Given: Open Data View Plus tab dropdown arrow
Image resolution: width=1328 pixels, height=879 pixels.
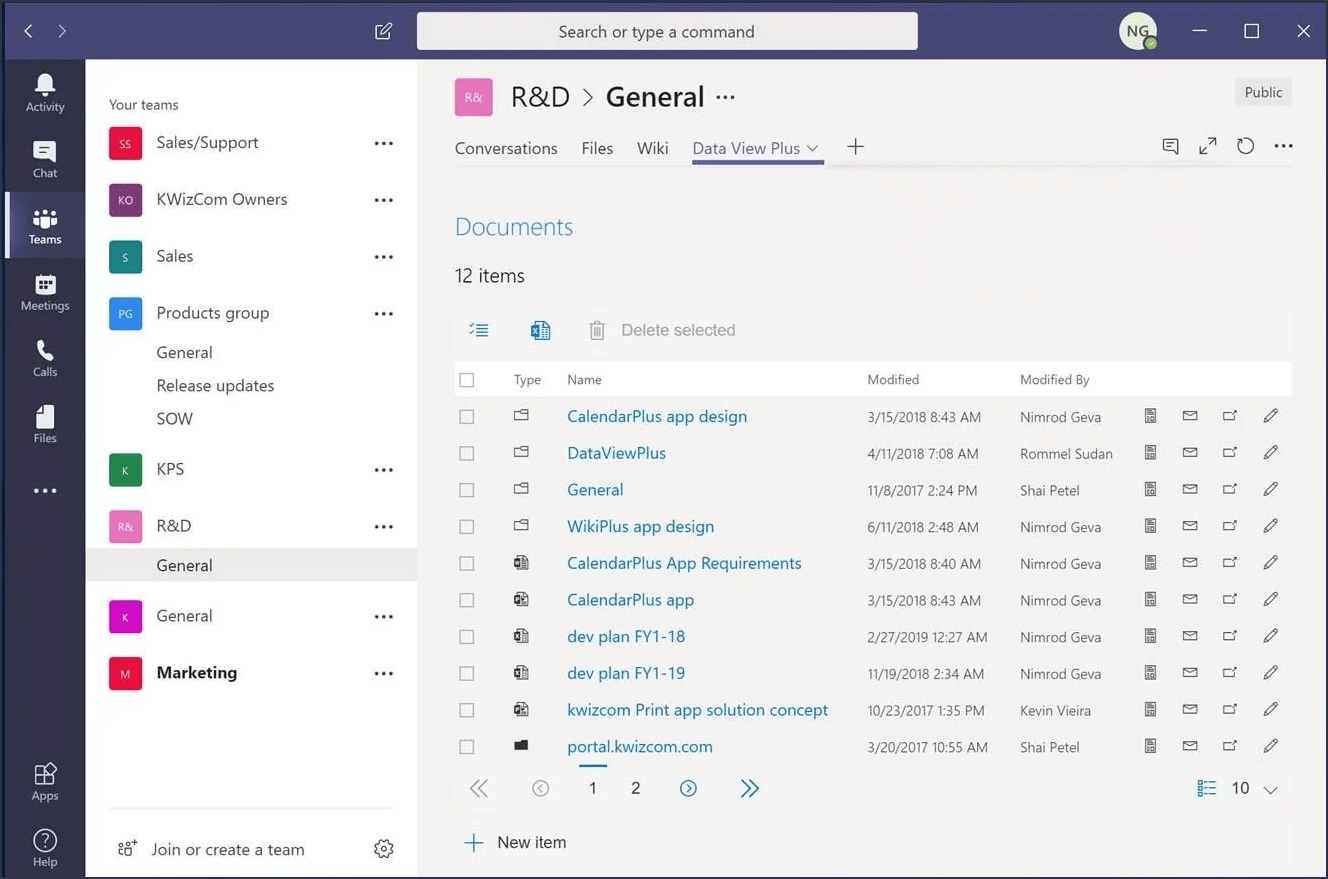Looking at the screenshot, I should click(813, 148).
